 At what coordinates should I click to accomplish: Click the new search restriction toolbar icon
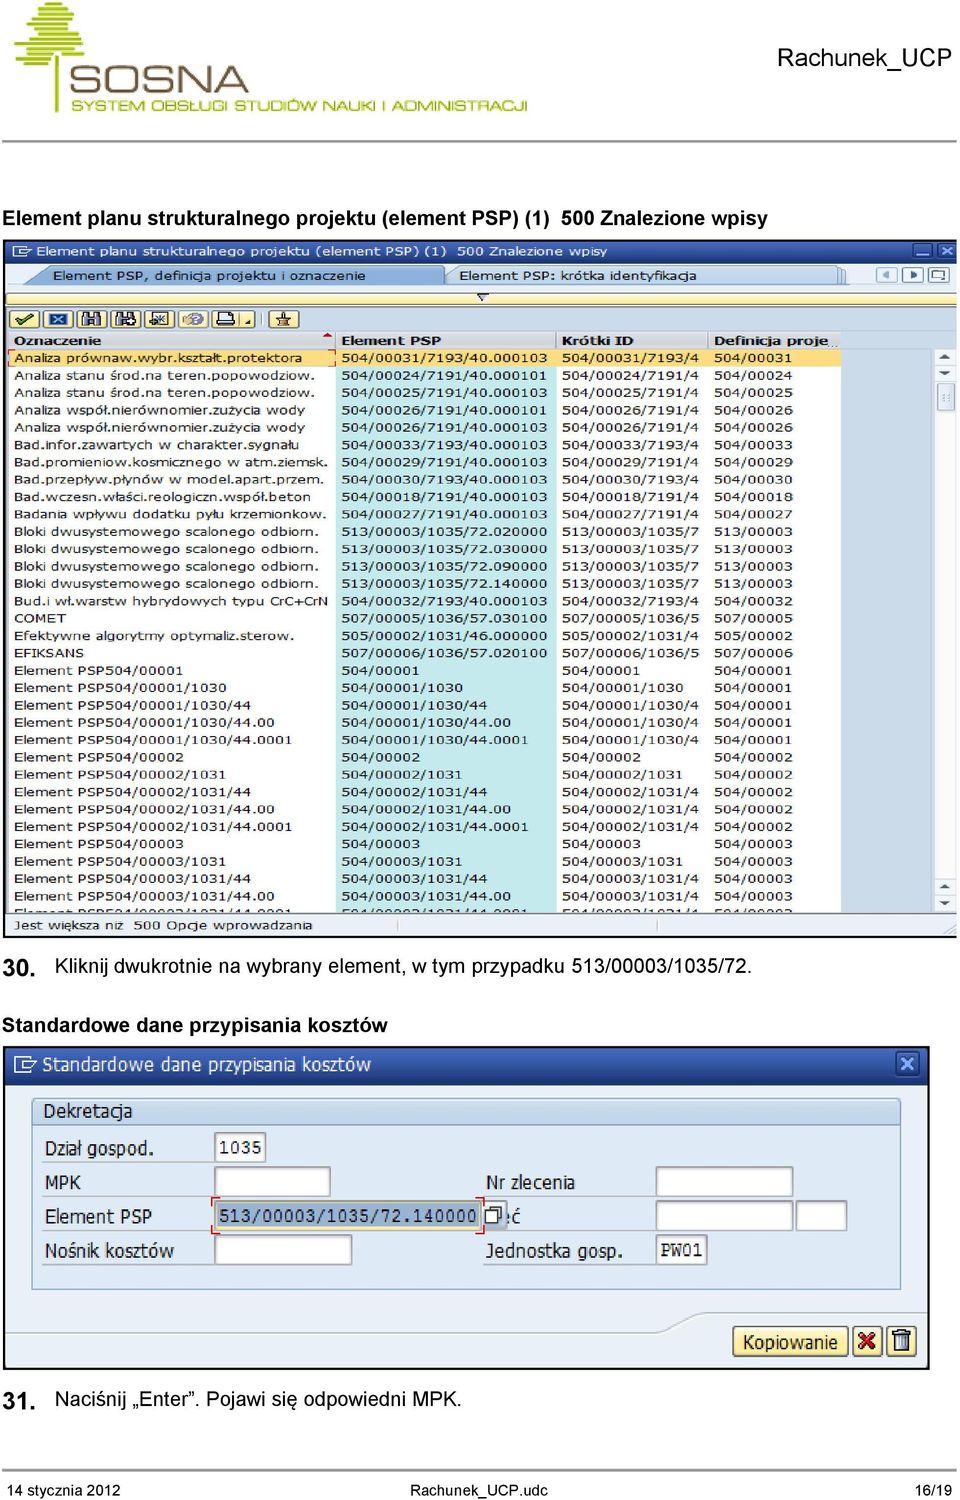click(158, 319)
